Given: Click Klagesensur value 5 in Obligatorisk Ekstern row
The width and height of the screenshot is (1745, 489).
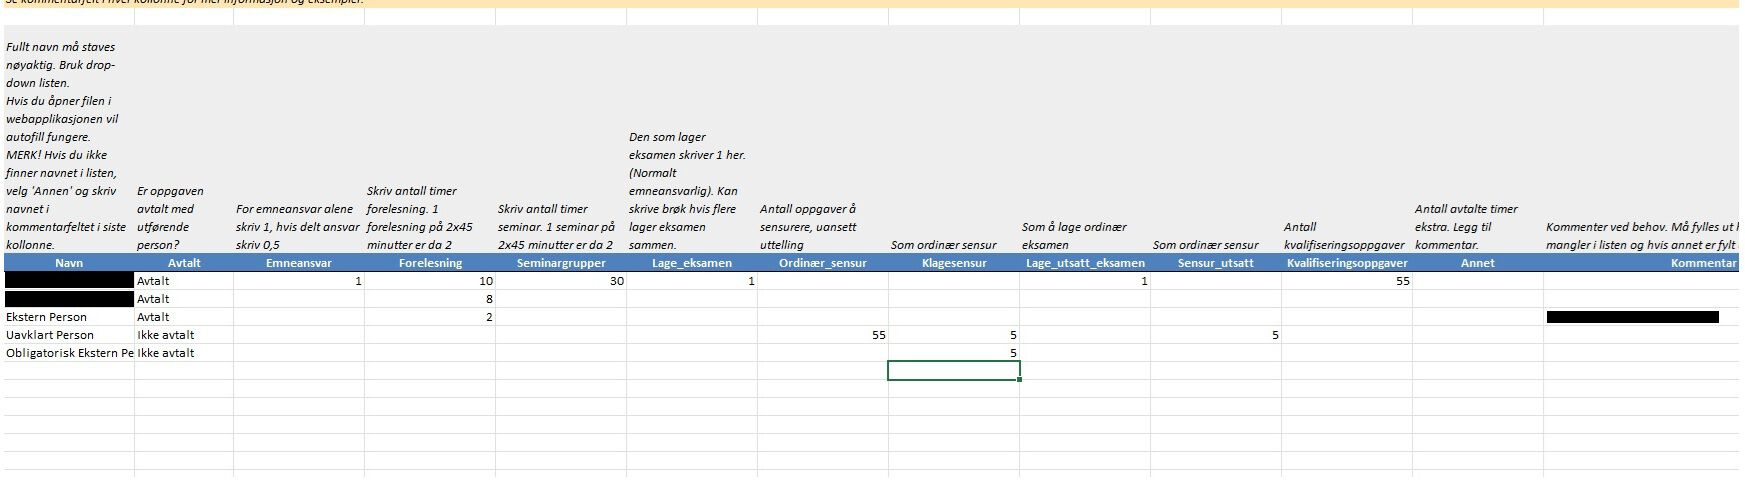Looking at the screenshot, I should click(x=954, y=353).
